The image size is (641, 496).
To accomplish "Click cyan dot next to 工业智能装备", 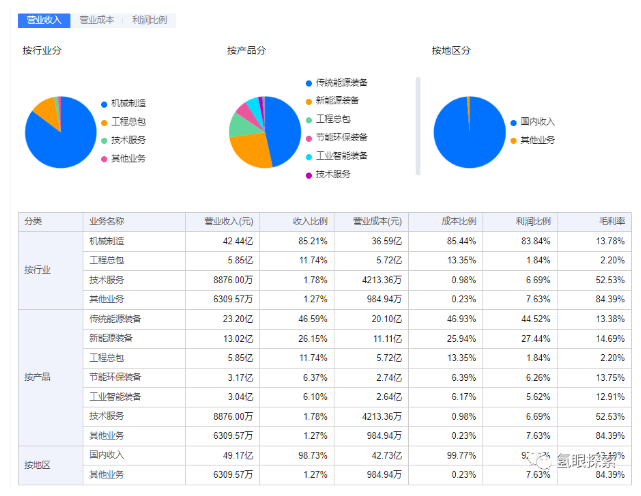I will (308, 155).
